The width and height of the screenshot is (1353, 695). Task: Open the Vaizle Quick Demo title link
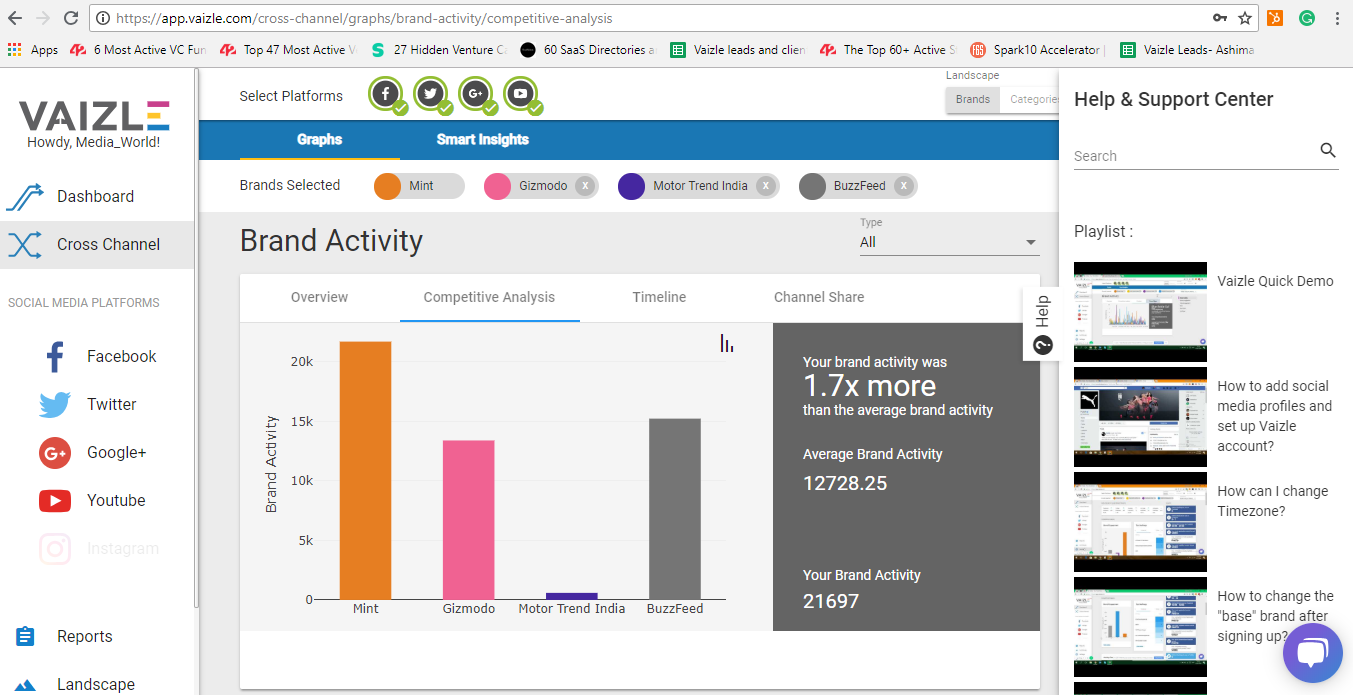[x=1275, y=281]
